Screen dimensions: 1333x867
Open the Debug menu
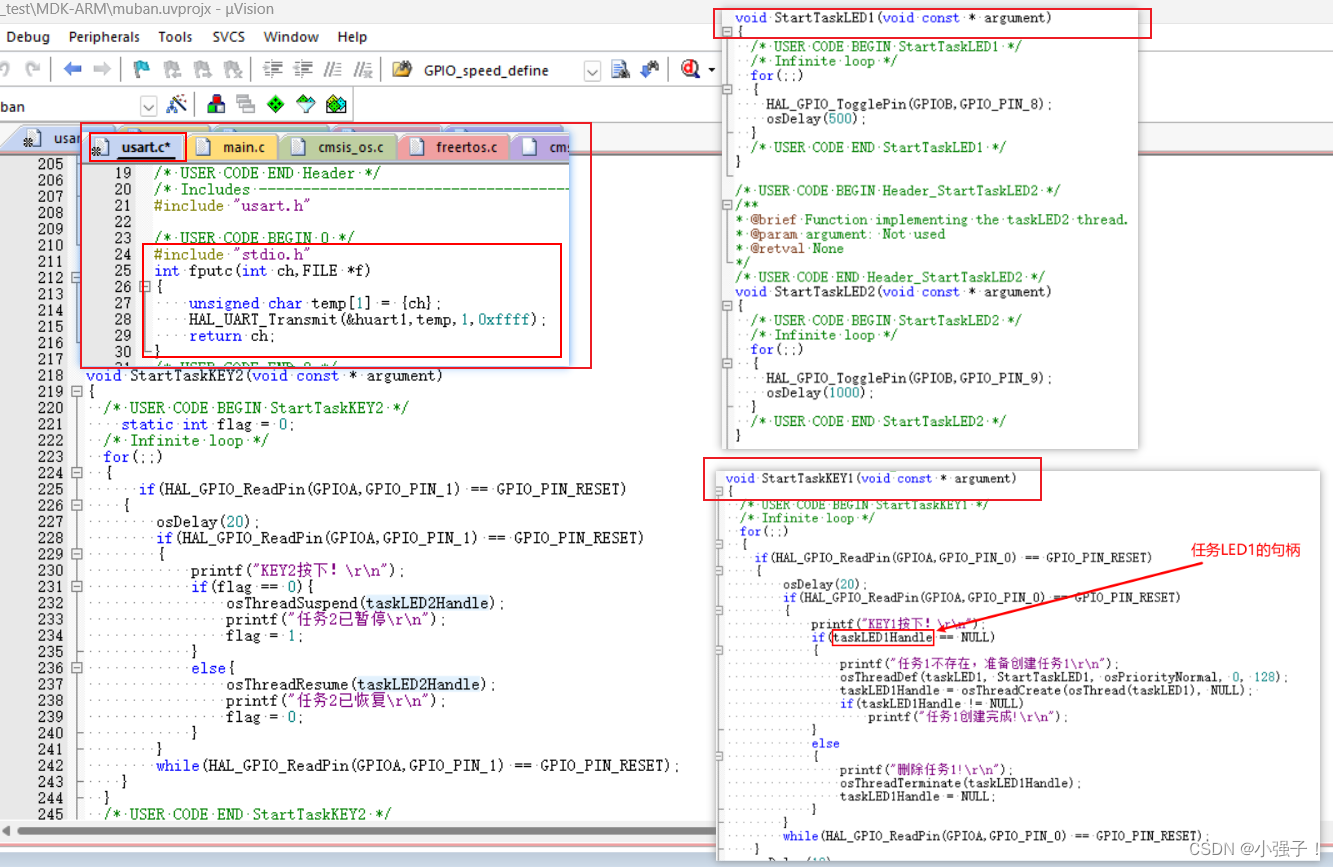[28, 36]
